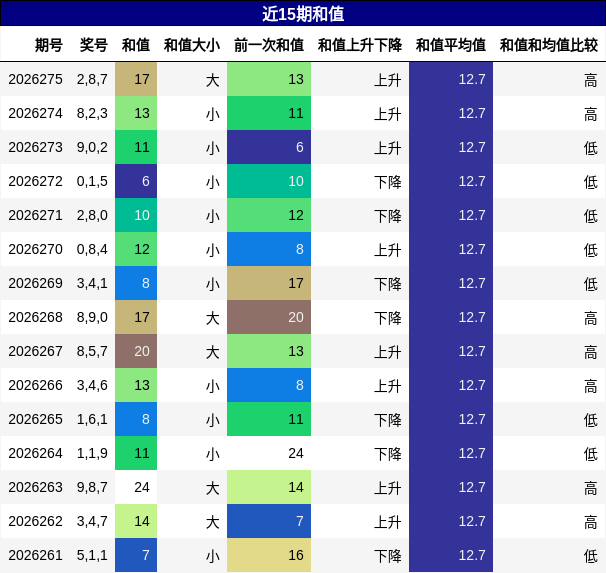Click period number 2026263
This screenshot has width=606, height=573.
[36, 487]
